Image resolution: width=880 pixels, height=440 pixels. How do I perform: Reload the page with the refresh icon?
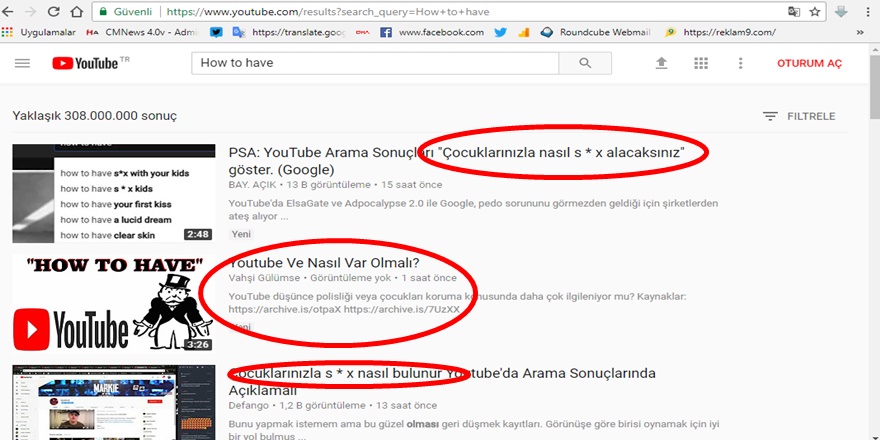click(x=53, y=12)
